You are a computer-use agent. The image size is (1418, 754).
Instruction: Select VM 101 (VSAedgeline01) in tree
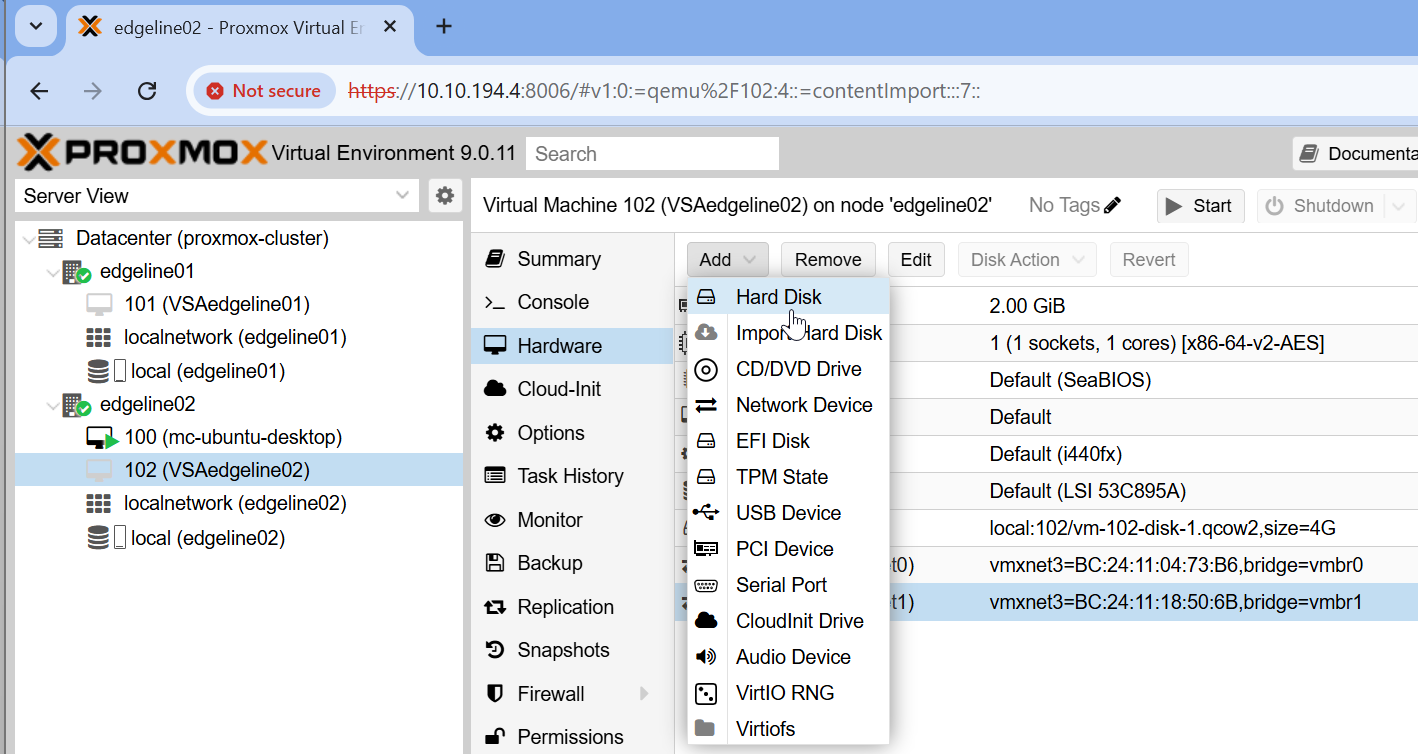click(217, 304)
